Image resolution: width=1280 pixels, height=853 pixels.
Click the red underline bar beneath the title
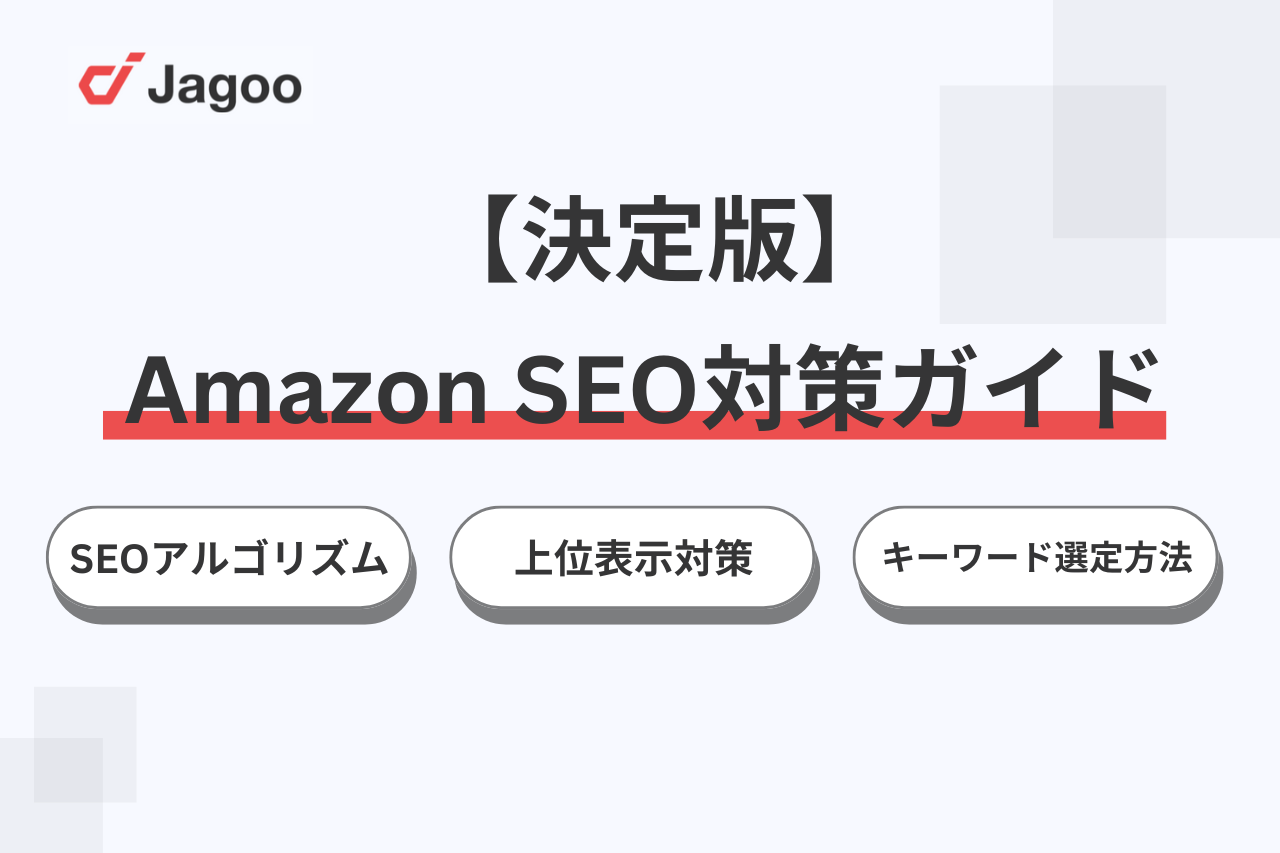(x=634, y=425)
